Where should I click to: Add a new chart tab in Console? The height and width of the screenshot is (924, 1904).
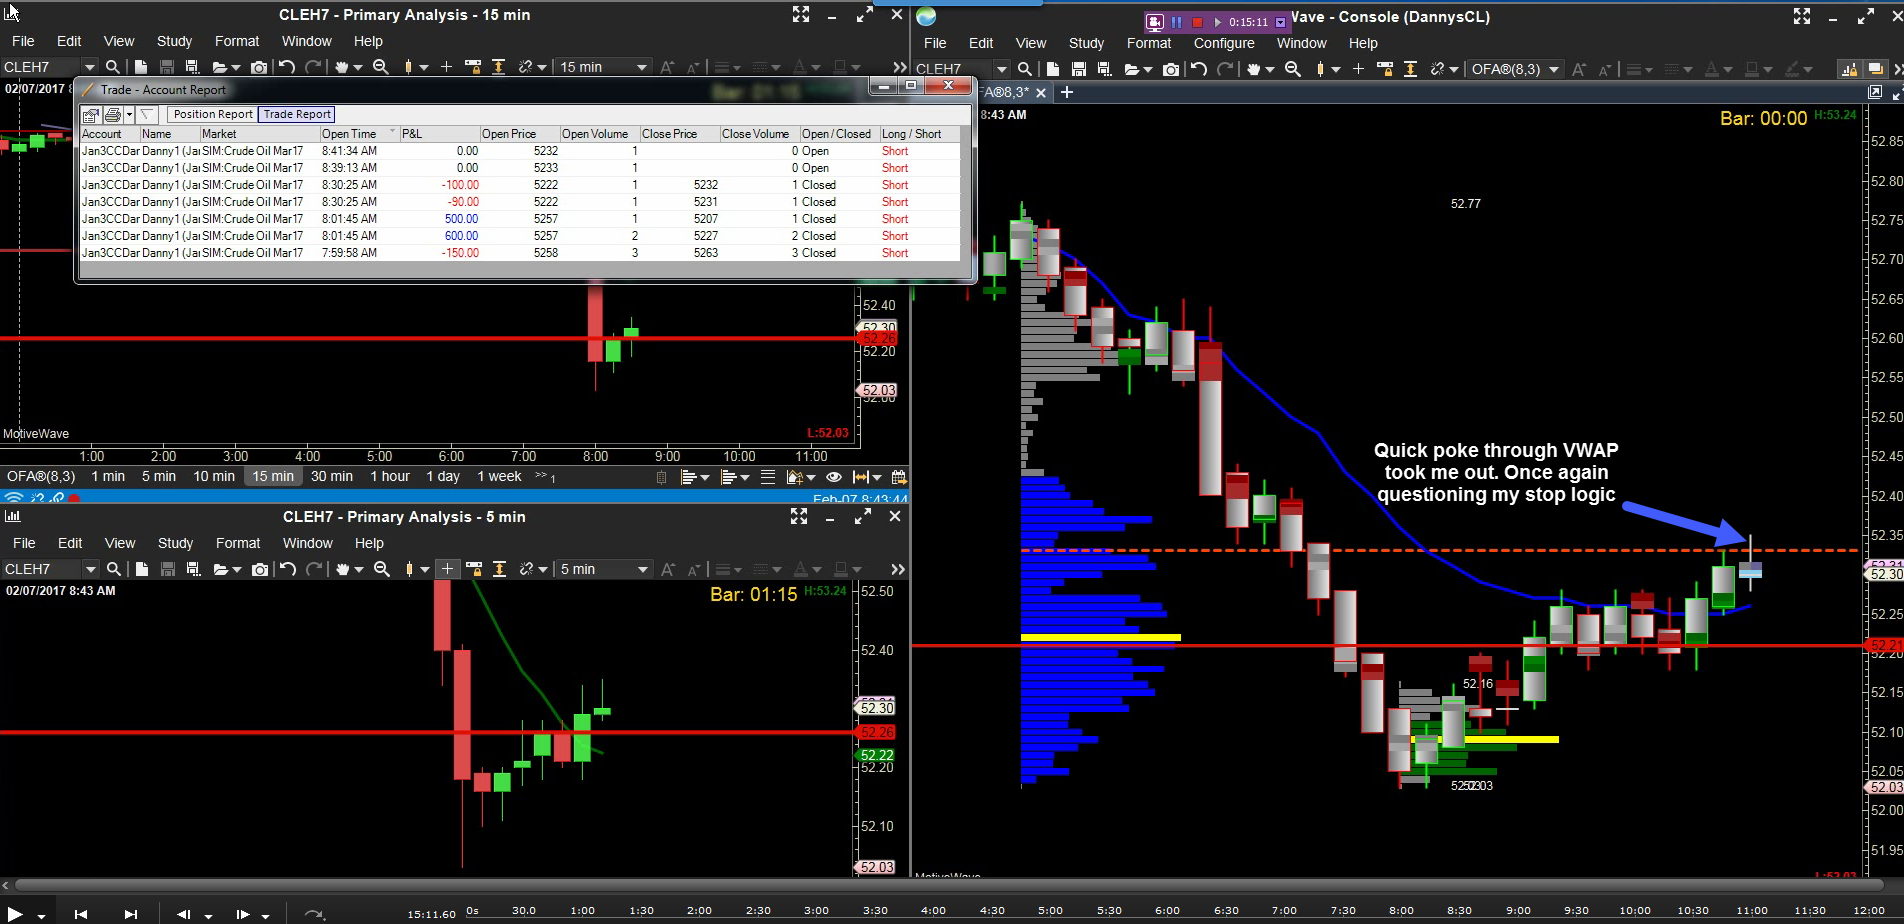coord(1067,92)
